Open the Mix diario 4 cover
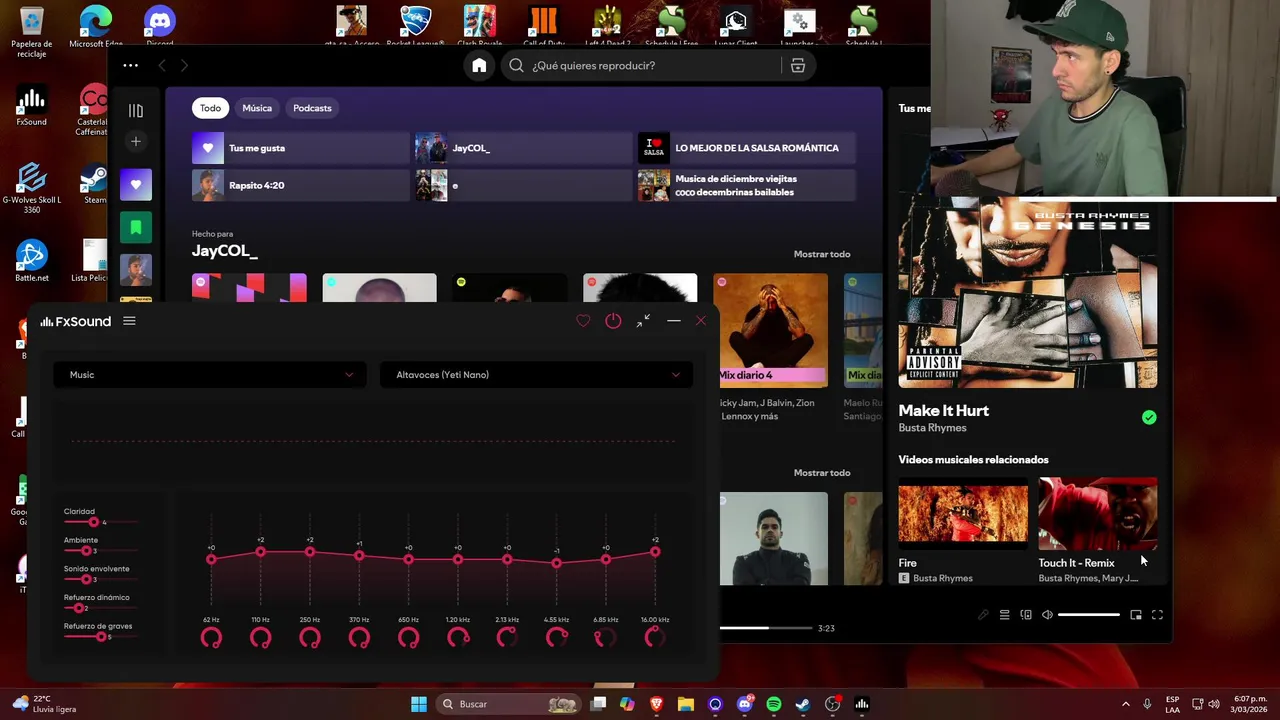This screenshot has height=720, width=1280. [x=770, y=330]
